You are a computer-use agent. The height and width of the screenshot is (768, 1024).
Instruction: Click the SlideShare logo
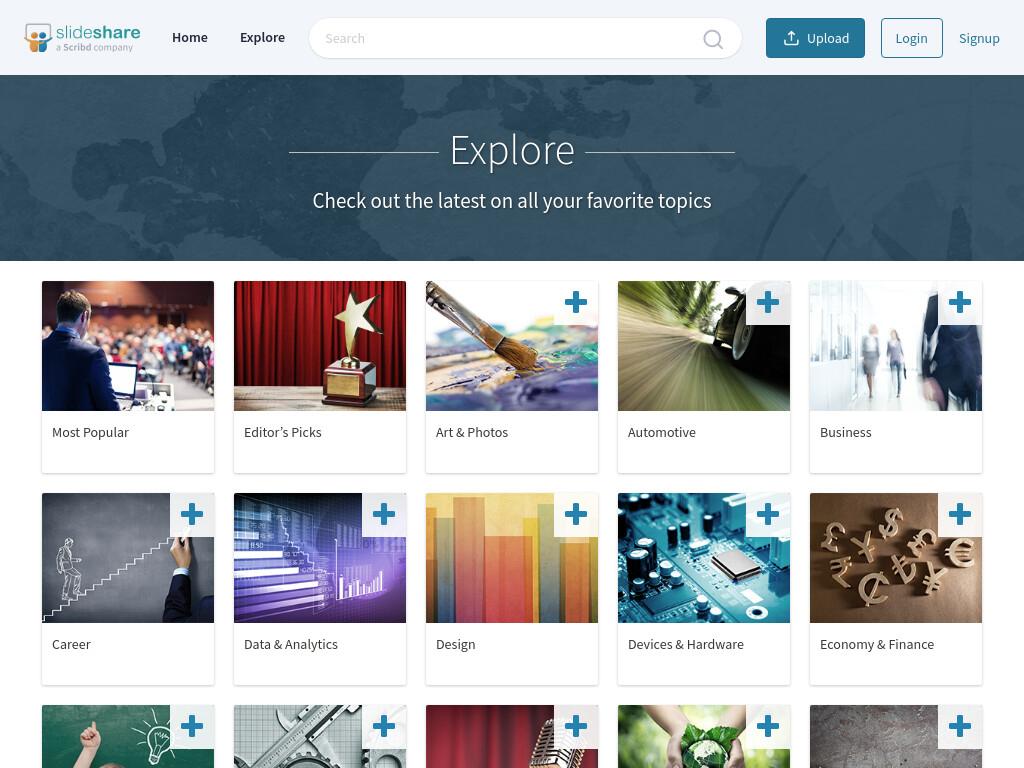[82, 38]
